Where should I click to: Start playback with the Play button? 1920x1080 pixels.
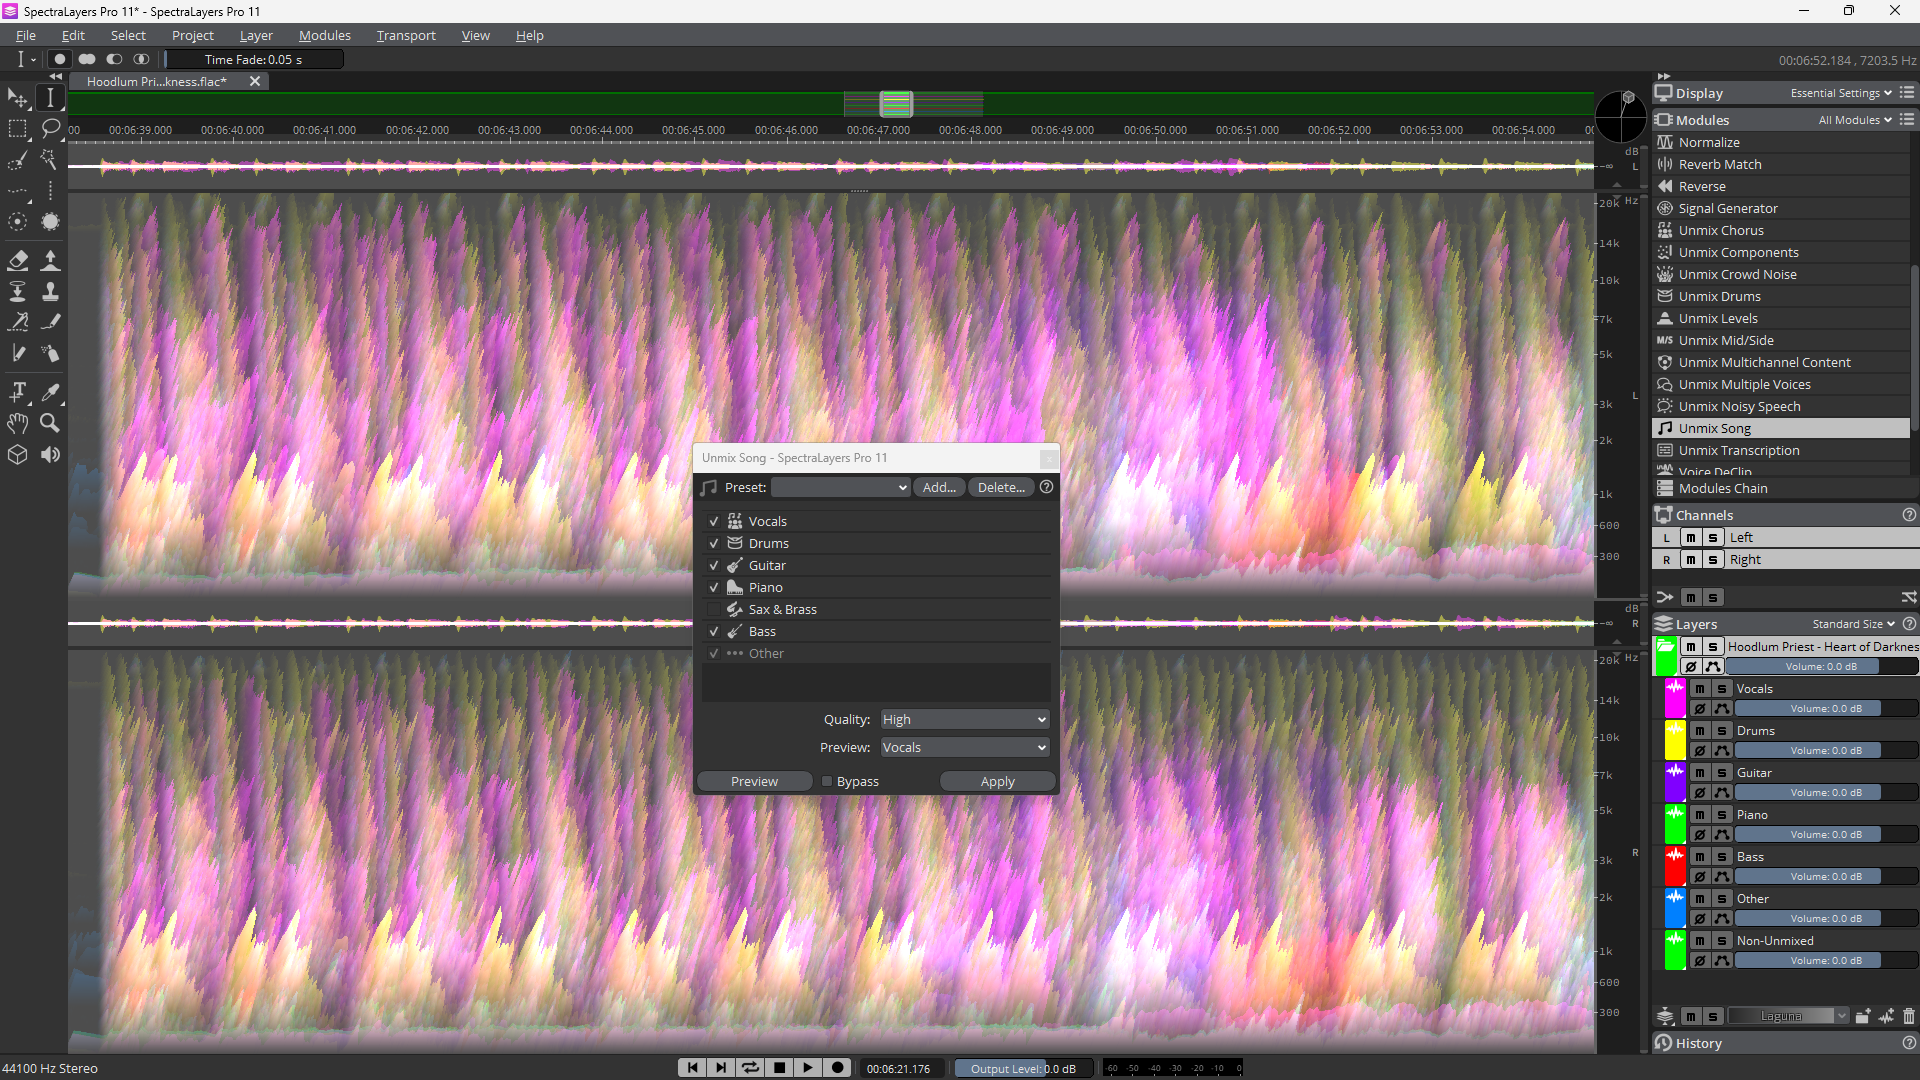coord(808,1068)
